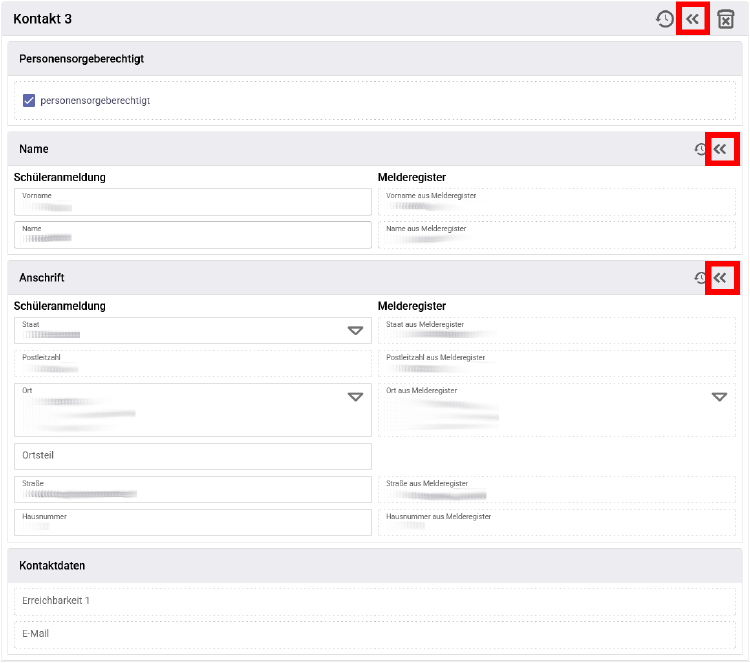Expand the Ort dropdown under Schüleranmeldung
The width and height of the screenshot is (750, 663).
pos(355,397)
